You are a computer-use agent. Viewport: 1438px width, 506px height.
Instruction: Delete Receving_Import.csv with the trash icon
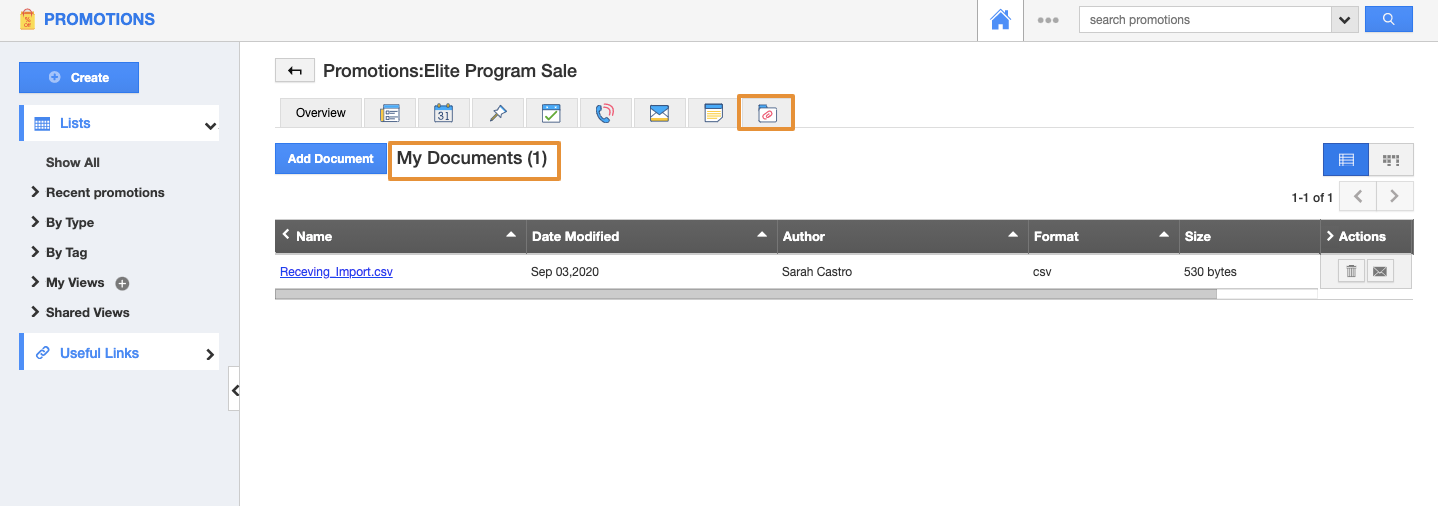(x=1351, y=271)
